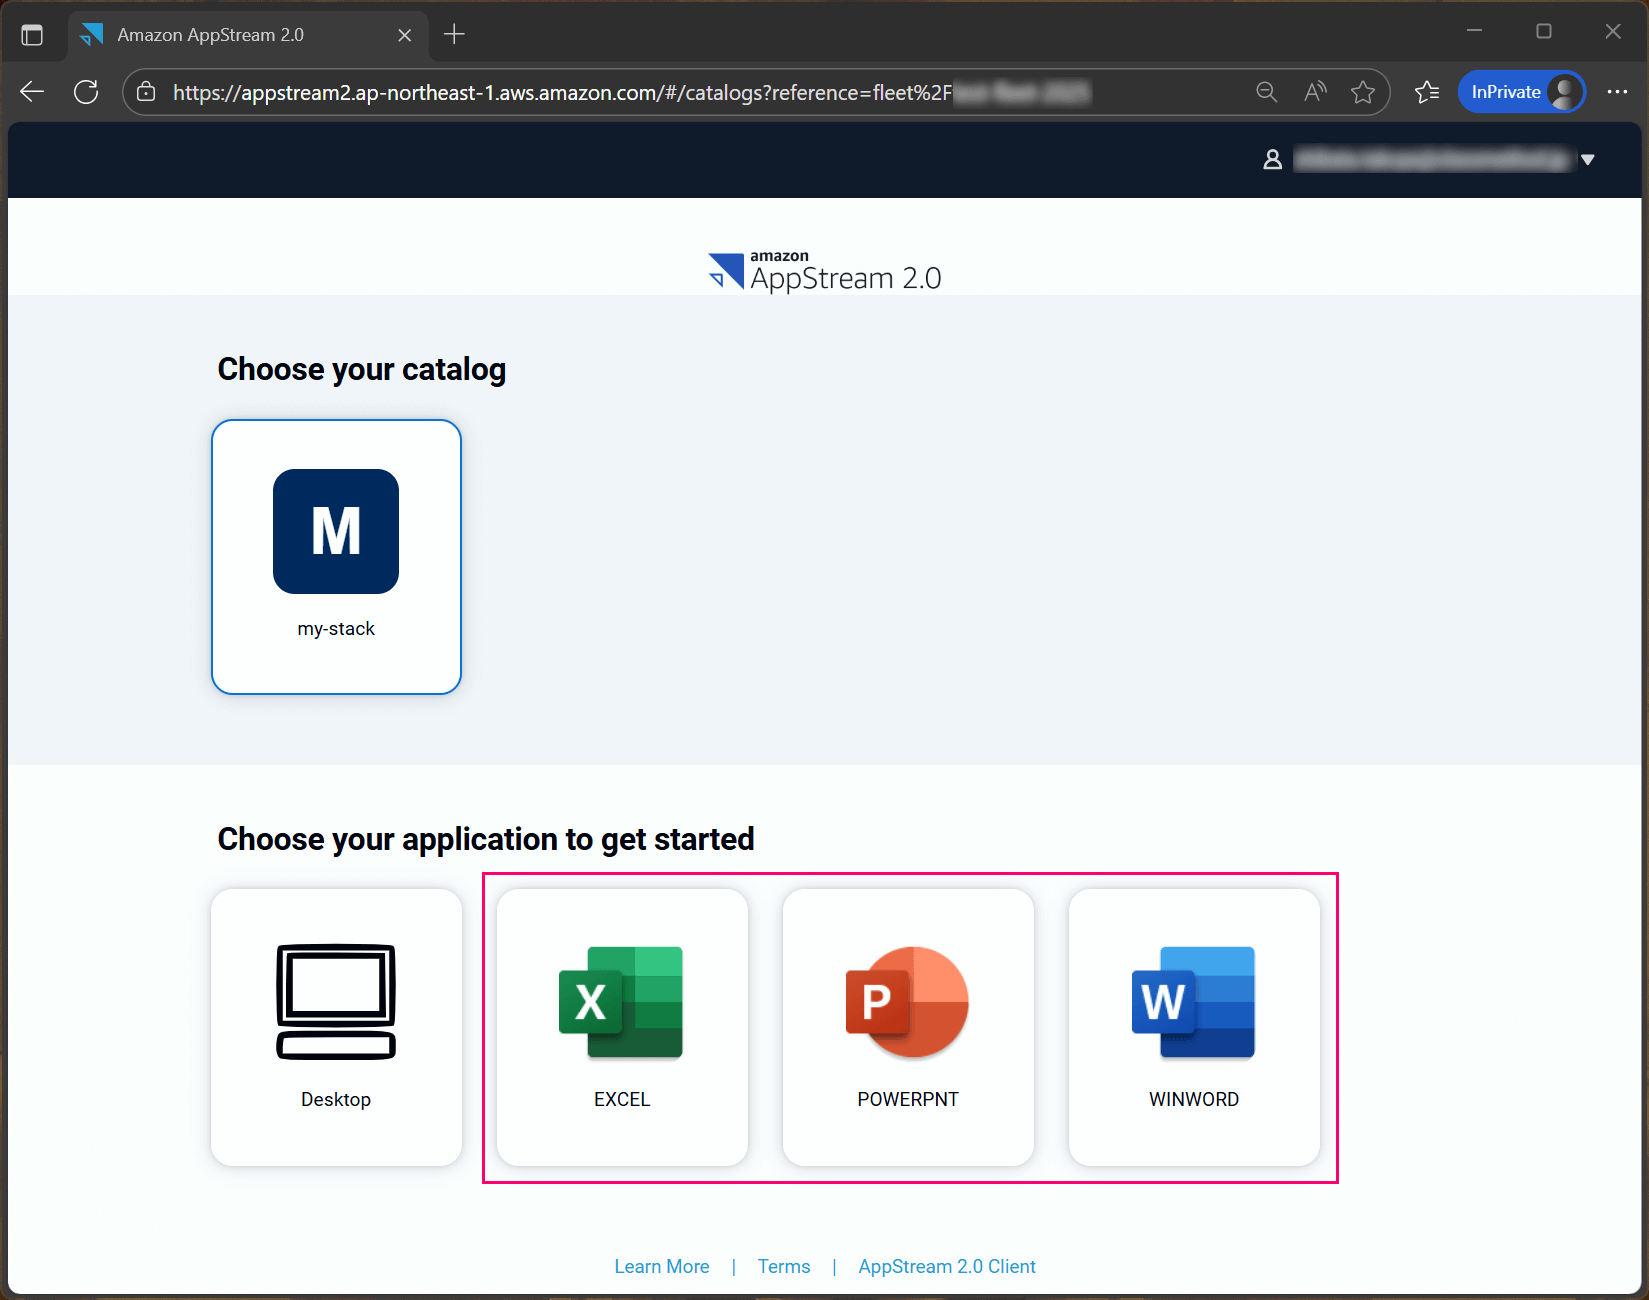Select the Desktop streaming option
Viewport: 1649px width, 1300px height.
pyautogui.click(x=336, y=1027)
